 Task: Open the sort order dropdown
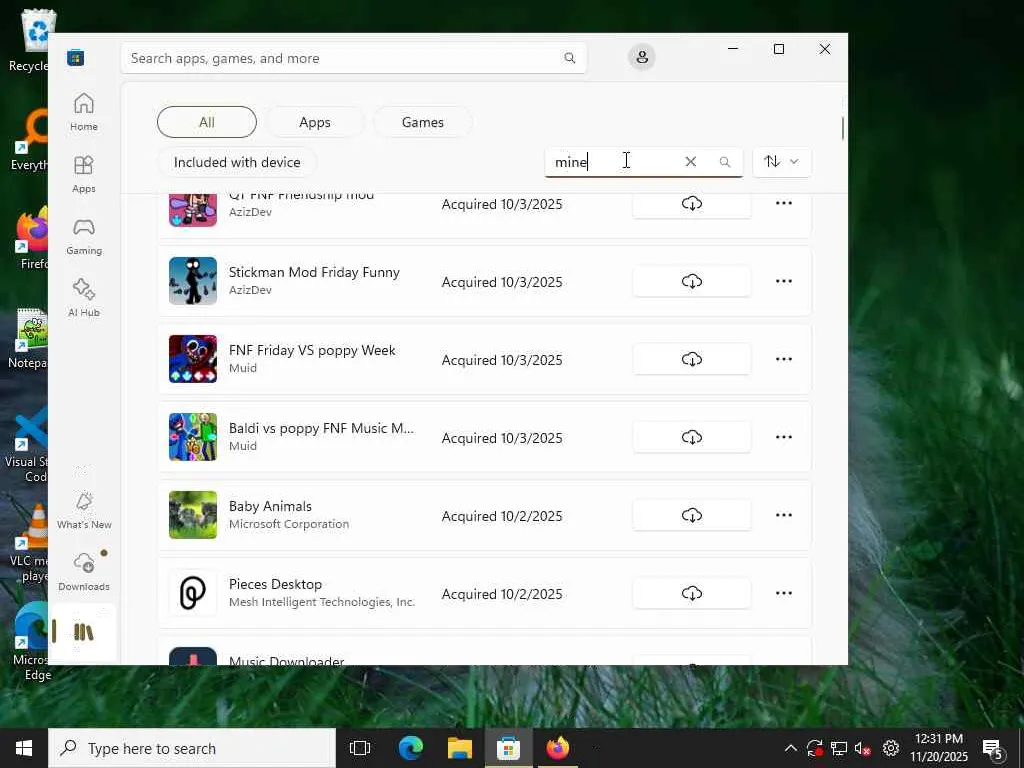[782, 161]
